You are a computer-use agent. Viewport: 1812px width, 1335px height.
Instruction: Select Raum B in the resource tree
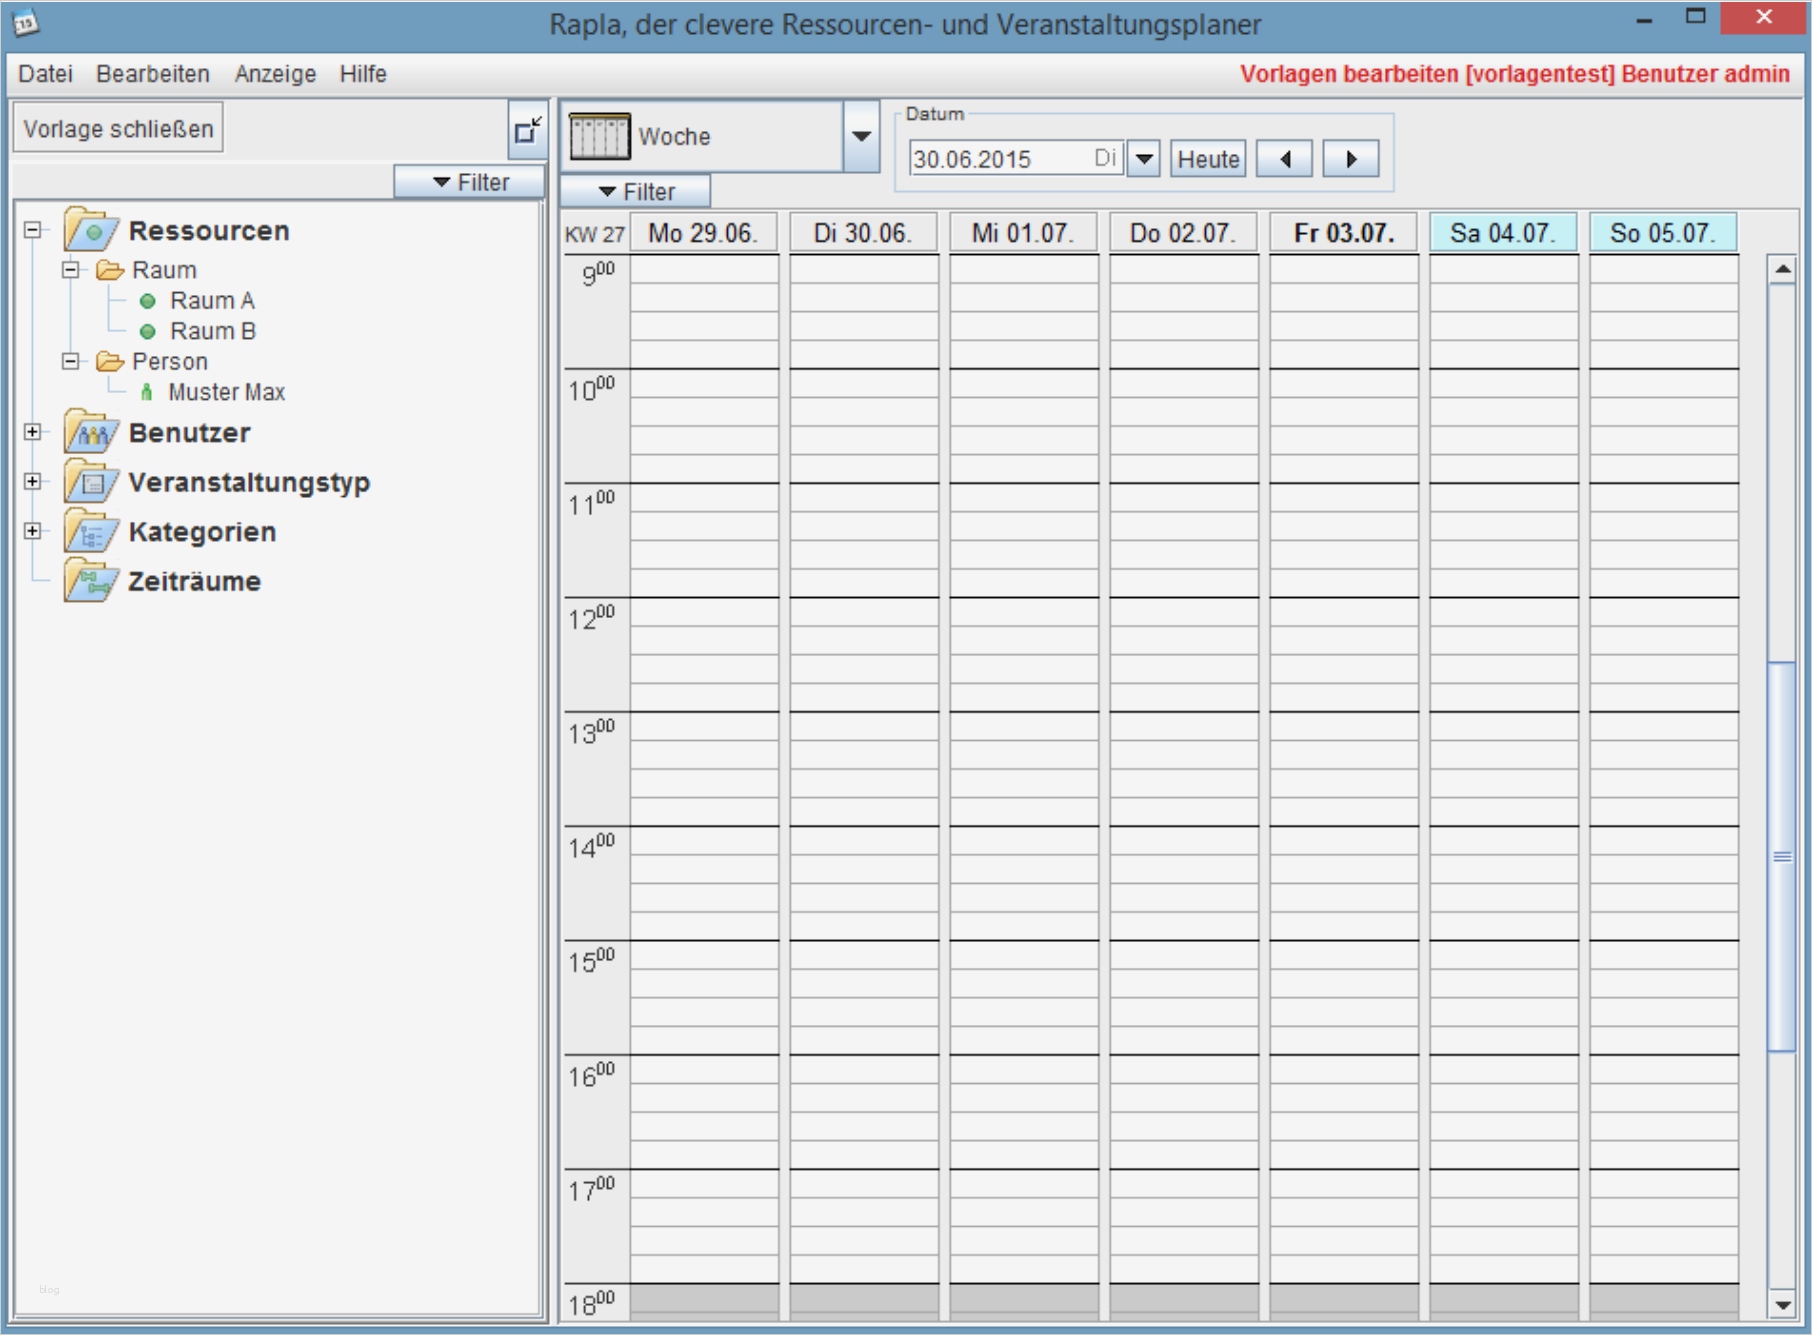213,332
